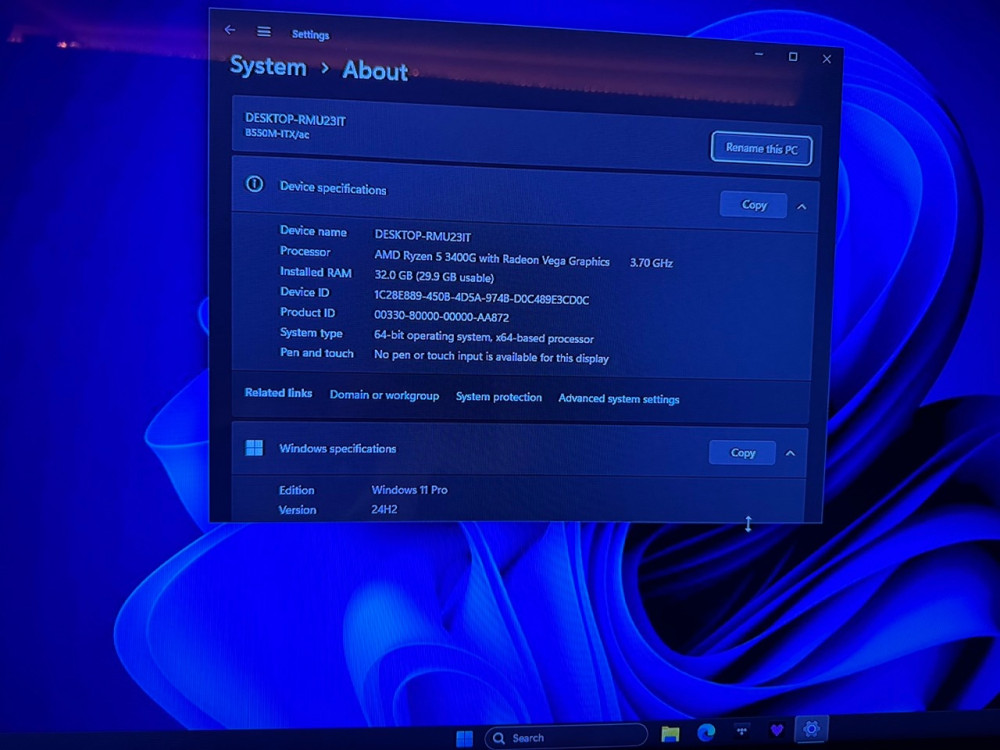Open the hamburger navigation menu
Viewport: 1000px width, 750px height.
click(x=264, y=32)
